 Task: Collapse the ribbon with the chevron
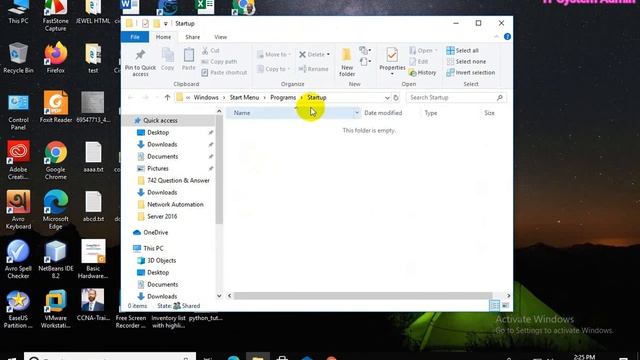(x=496, y=37)
